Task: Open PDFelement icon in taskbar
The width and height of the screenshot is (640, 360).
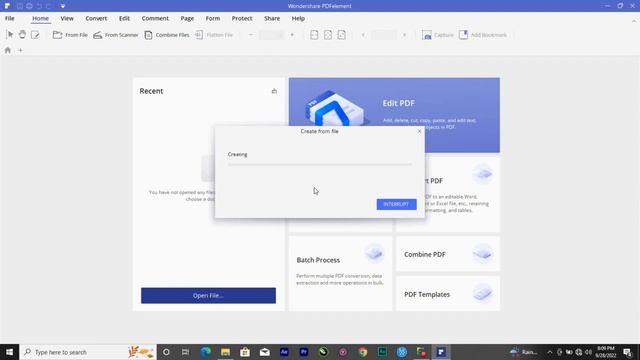Action: coord(441,352)
